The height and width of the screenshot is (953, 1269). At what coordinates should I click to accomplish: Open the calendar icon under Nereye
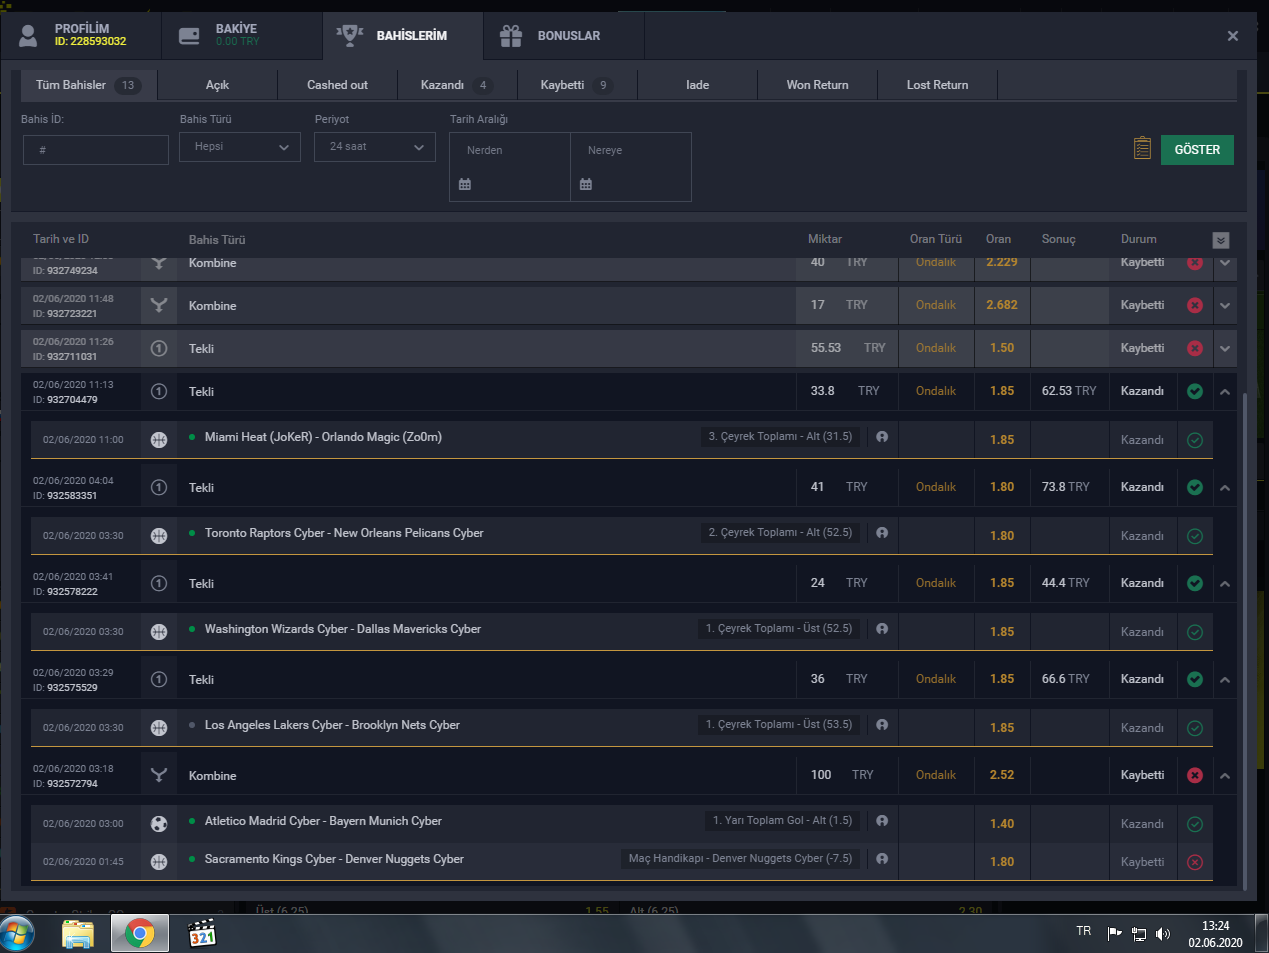586,184
